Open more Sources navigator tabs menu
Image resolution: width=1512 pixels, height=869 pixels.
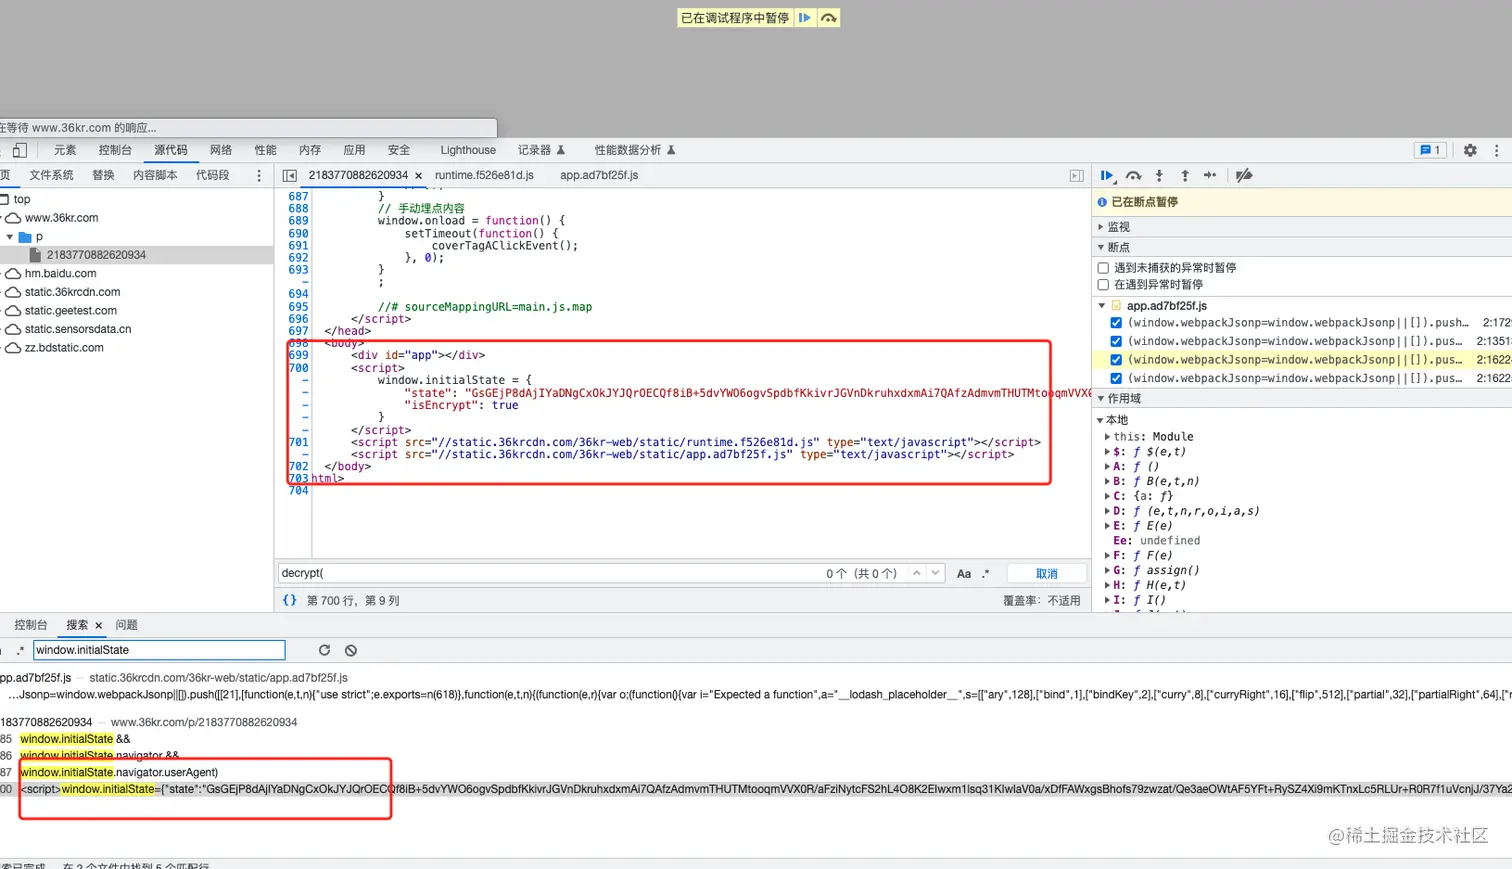point(259,176)
